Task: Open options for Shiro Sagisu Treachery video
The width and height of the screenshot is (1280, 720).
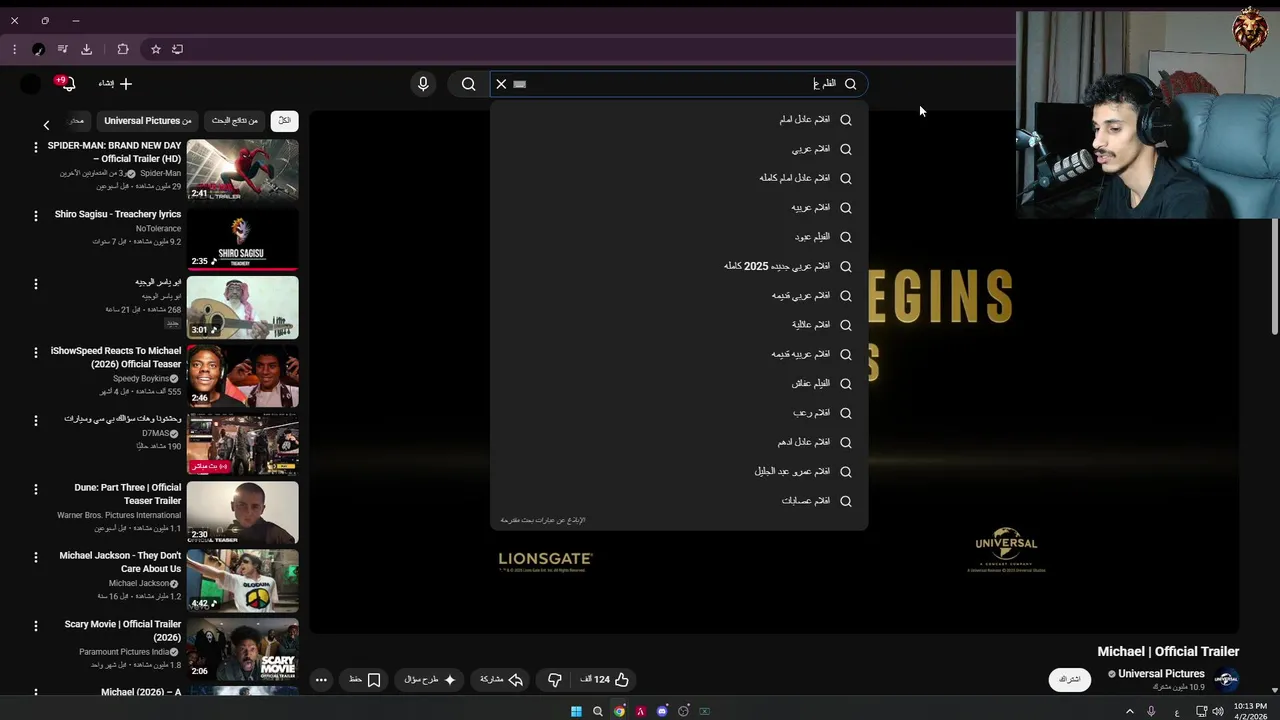Action: (36, 215)
